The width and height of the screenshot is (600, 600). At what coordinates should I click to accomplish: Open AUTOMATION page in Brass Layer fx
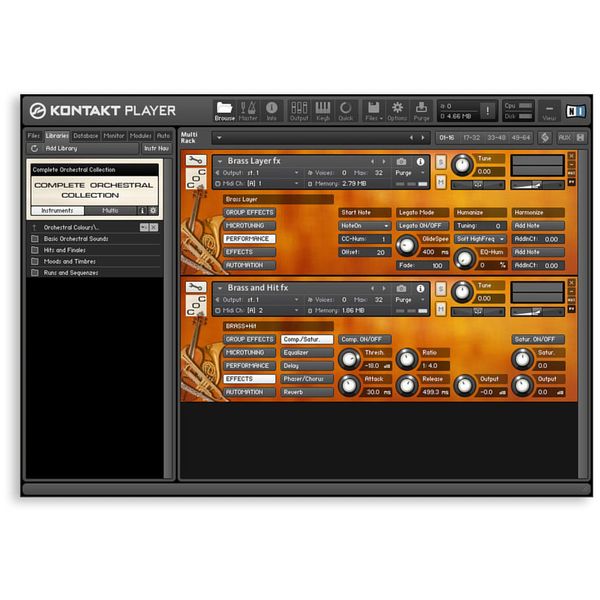pyautogui.click(x=249, y=265)
